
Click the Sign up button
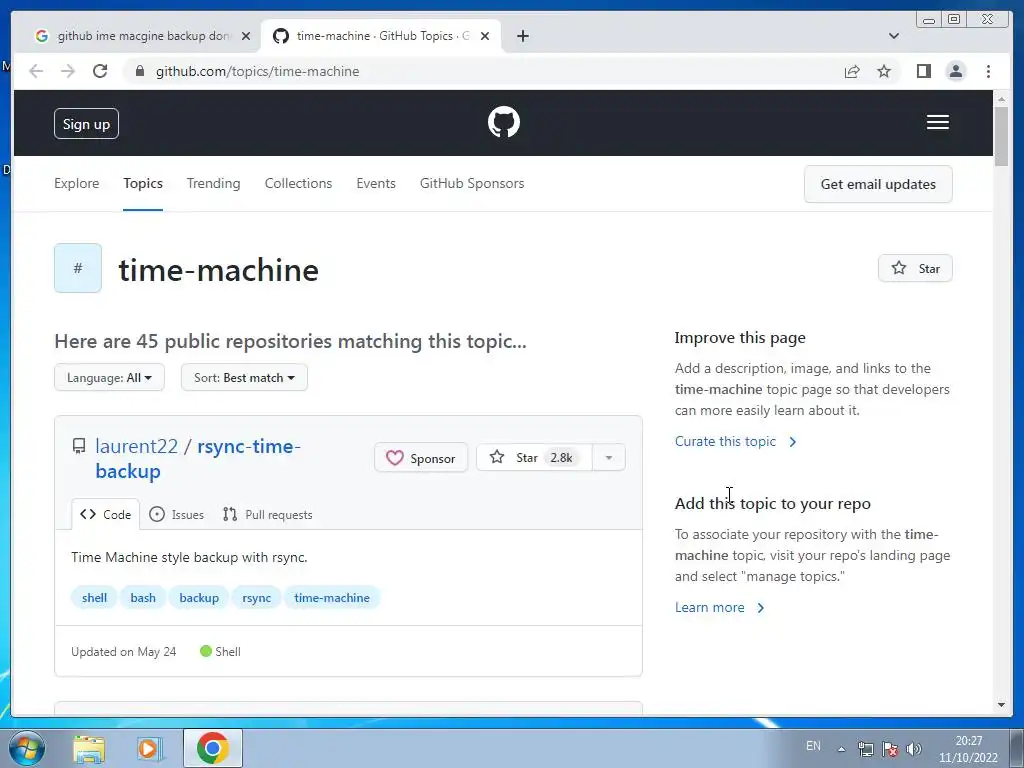click(x=86, y=124)
